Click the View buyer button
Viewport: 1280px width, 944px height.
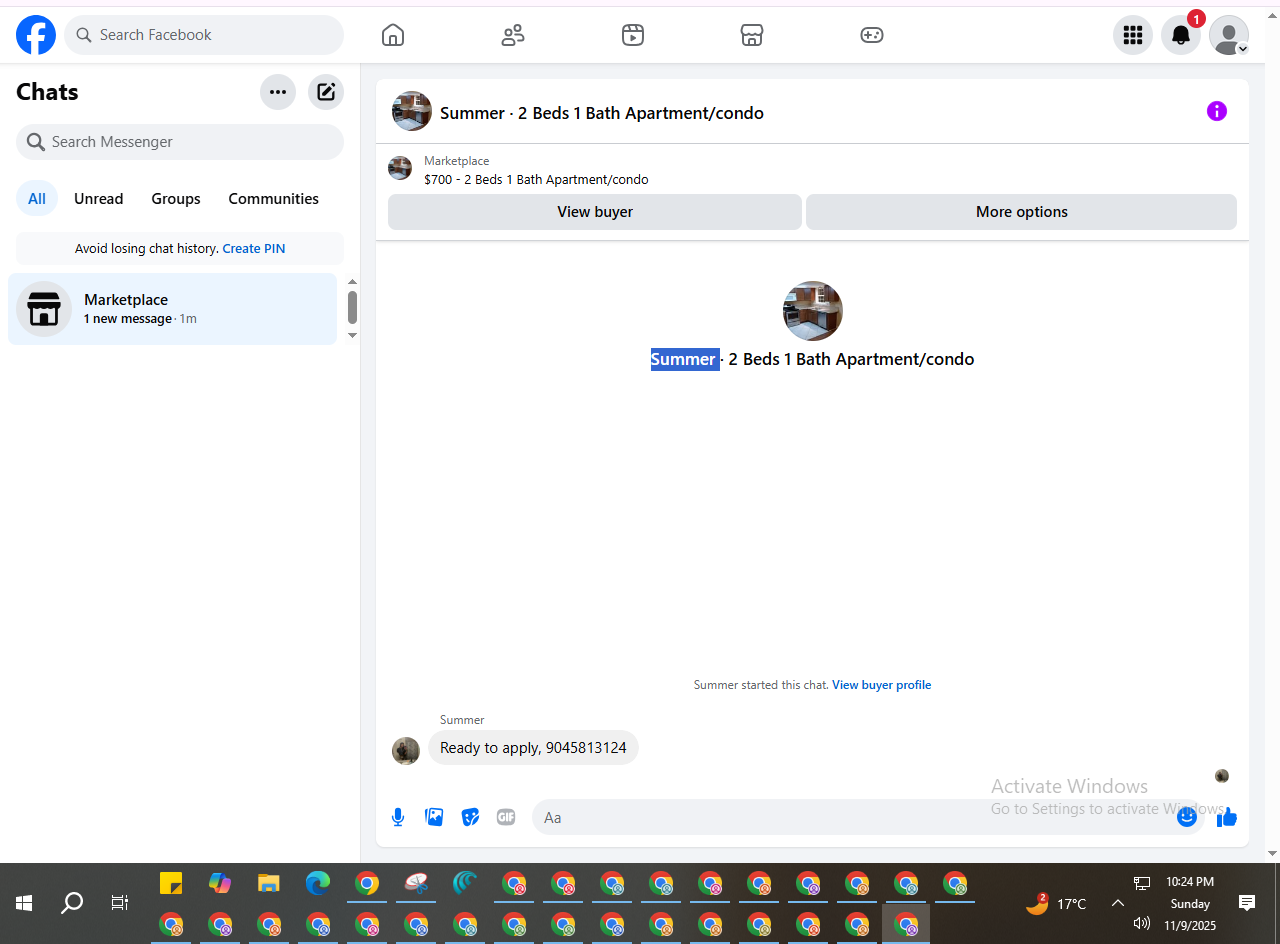[595, 212]
